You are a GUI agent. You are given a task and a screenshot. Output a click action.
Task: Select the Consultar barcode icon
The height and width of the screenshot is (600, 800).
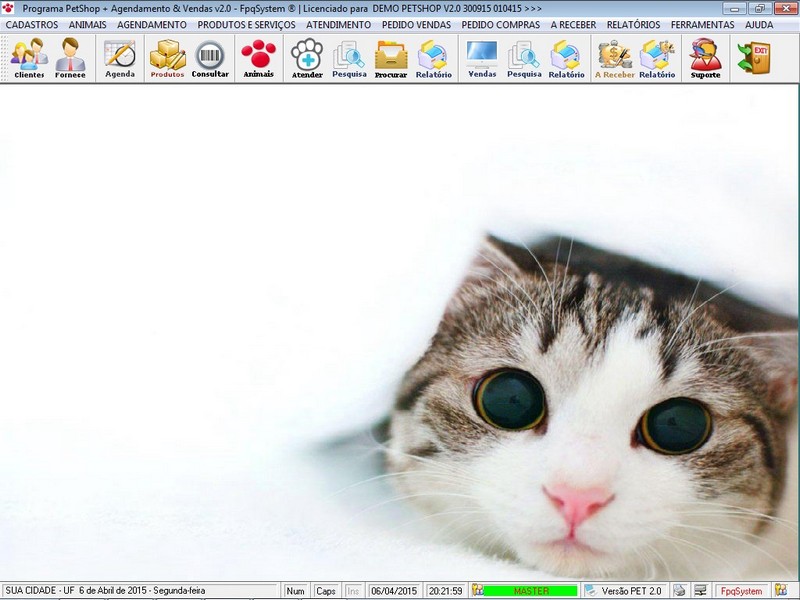(x=210, y=58)
